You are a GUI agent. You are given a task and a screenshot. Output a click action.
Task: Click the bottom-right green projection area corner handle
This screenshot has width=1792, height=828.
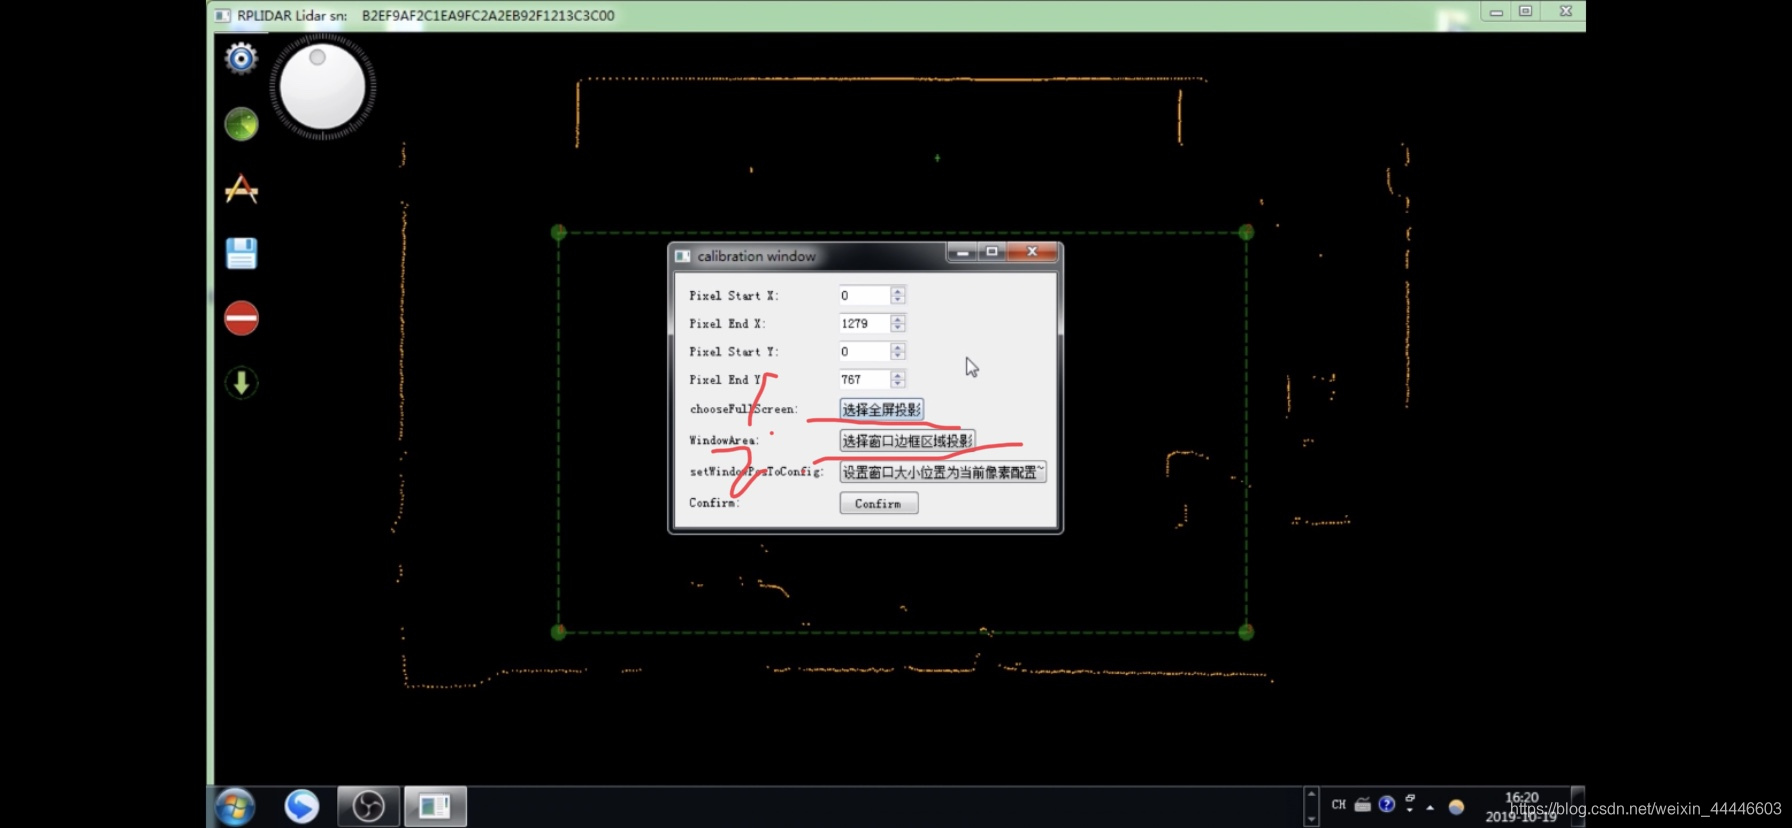(x=1246, y=632)
